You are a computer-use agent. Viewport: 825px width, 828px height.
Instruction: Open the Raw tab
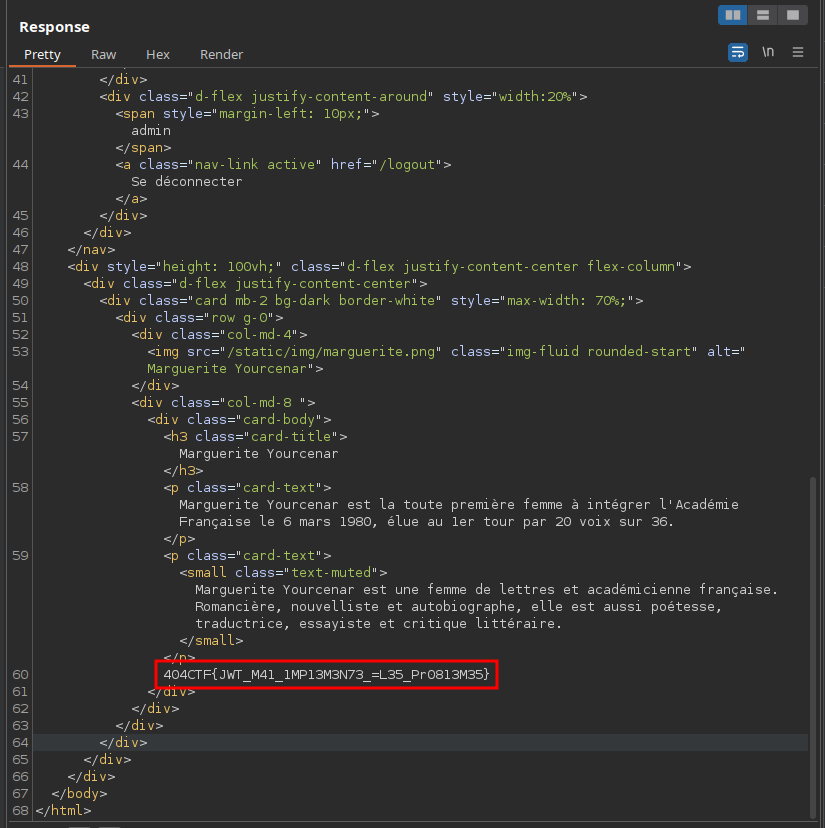(x=103, y=54)
